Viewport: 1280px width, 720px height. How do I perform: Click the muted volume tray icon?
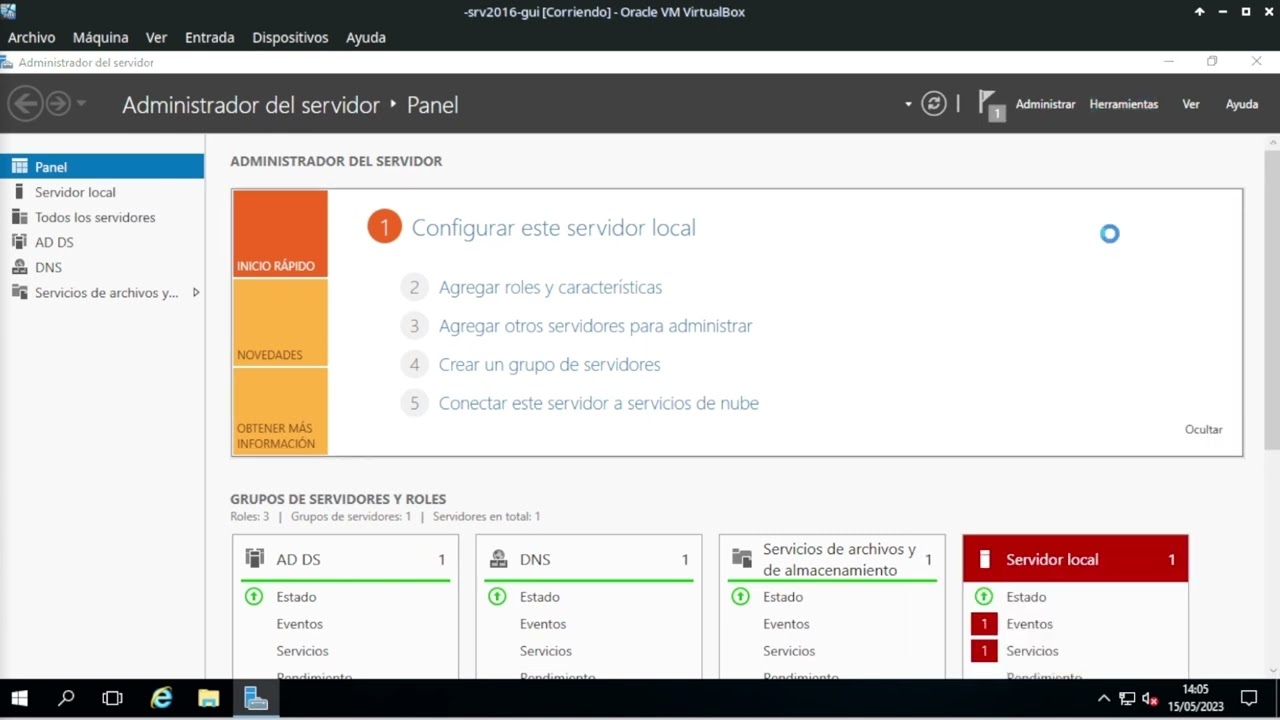tap(1150, 699)
